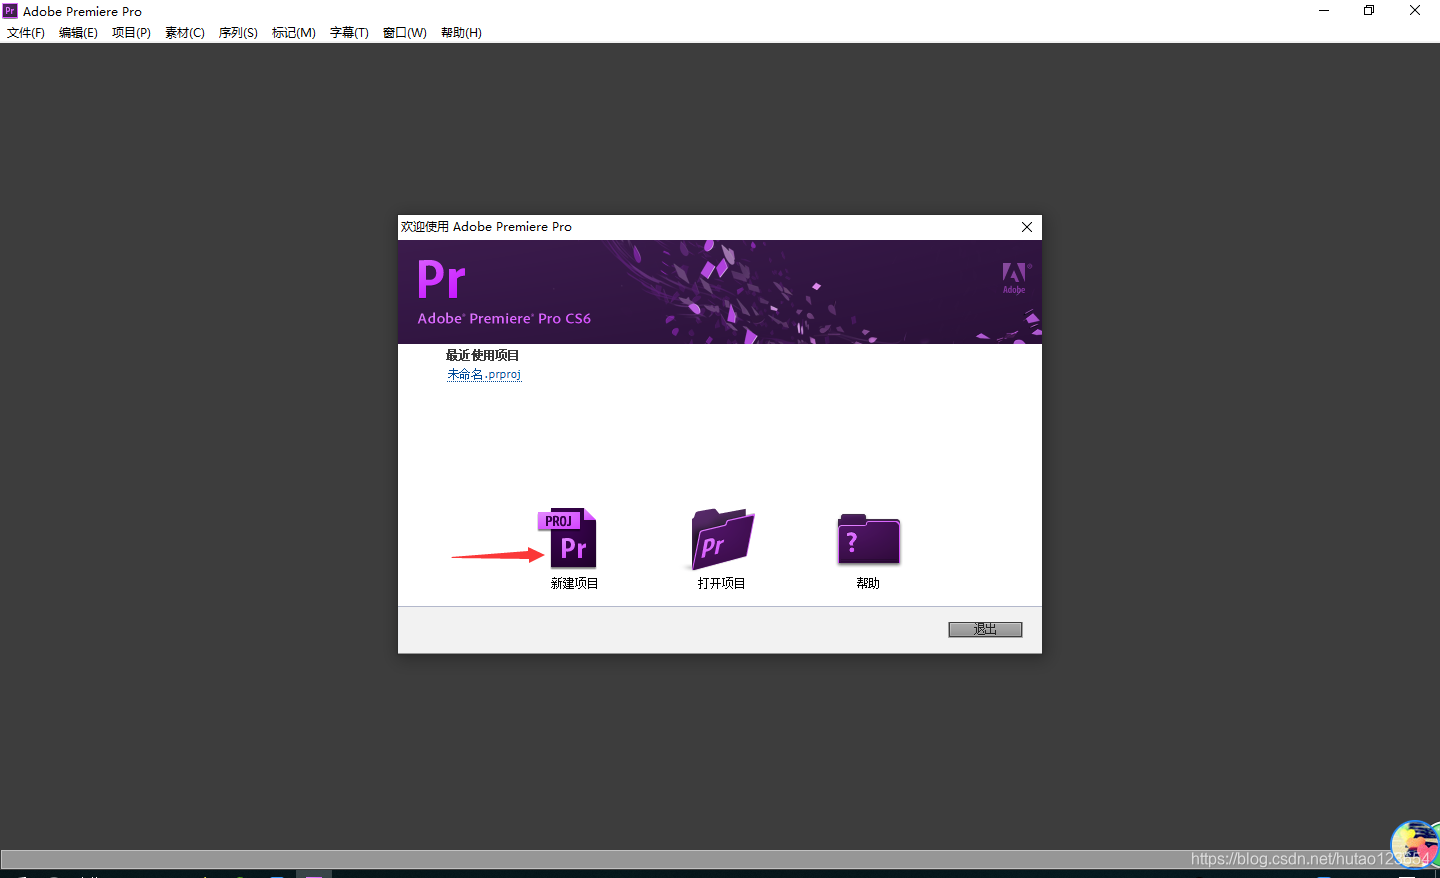Close the welcome dialog with its X
This screenshot has height=878, width=1440.
click(1027, 227)
